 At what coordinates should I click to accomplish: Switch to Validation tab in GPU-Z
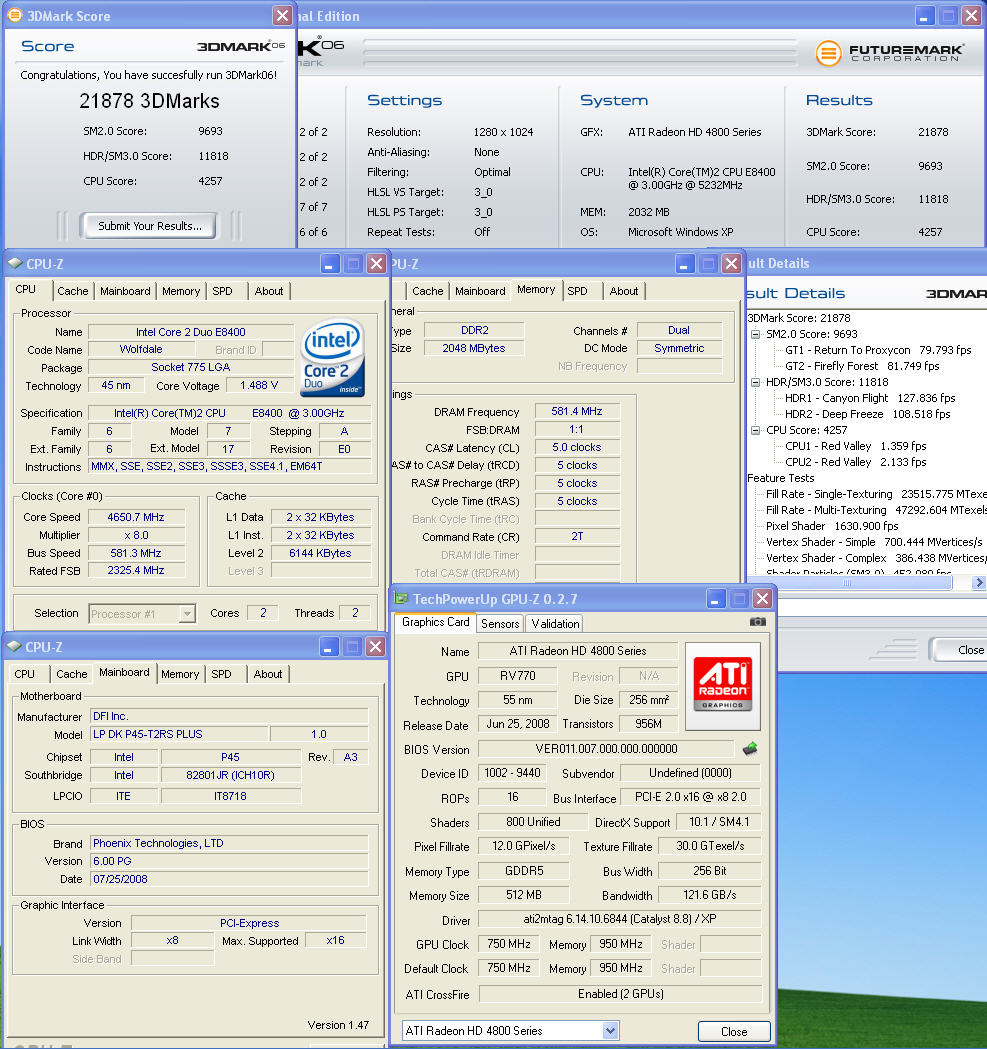pos(555,624)
